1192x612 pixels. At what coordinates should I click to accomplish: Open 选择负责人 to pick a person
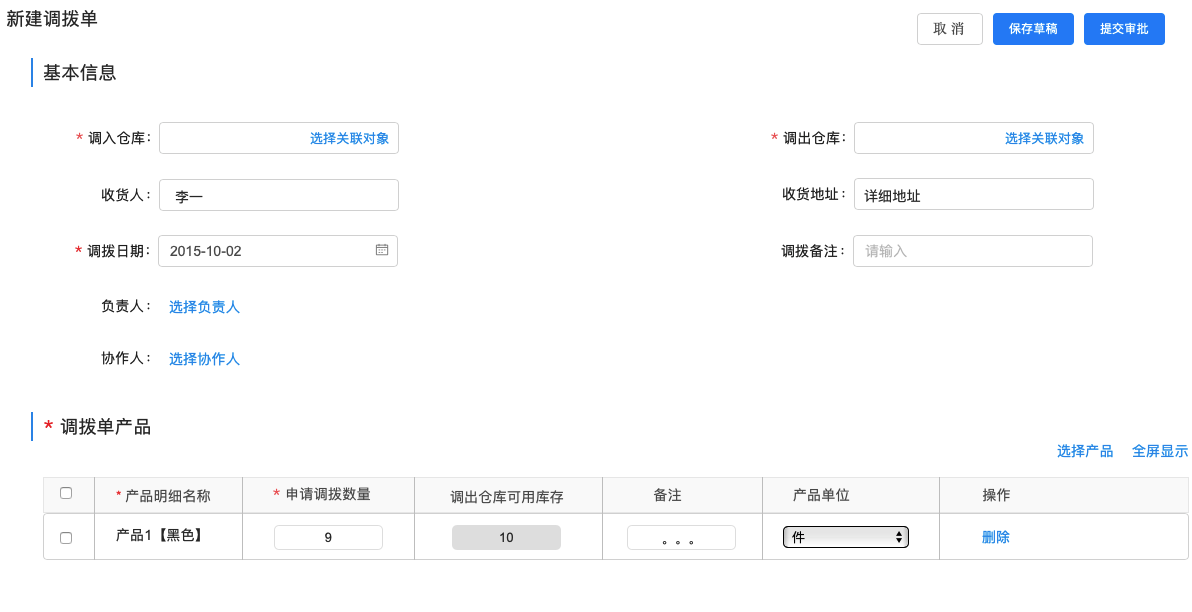(x=204, y=307)
